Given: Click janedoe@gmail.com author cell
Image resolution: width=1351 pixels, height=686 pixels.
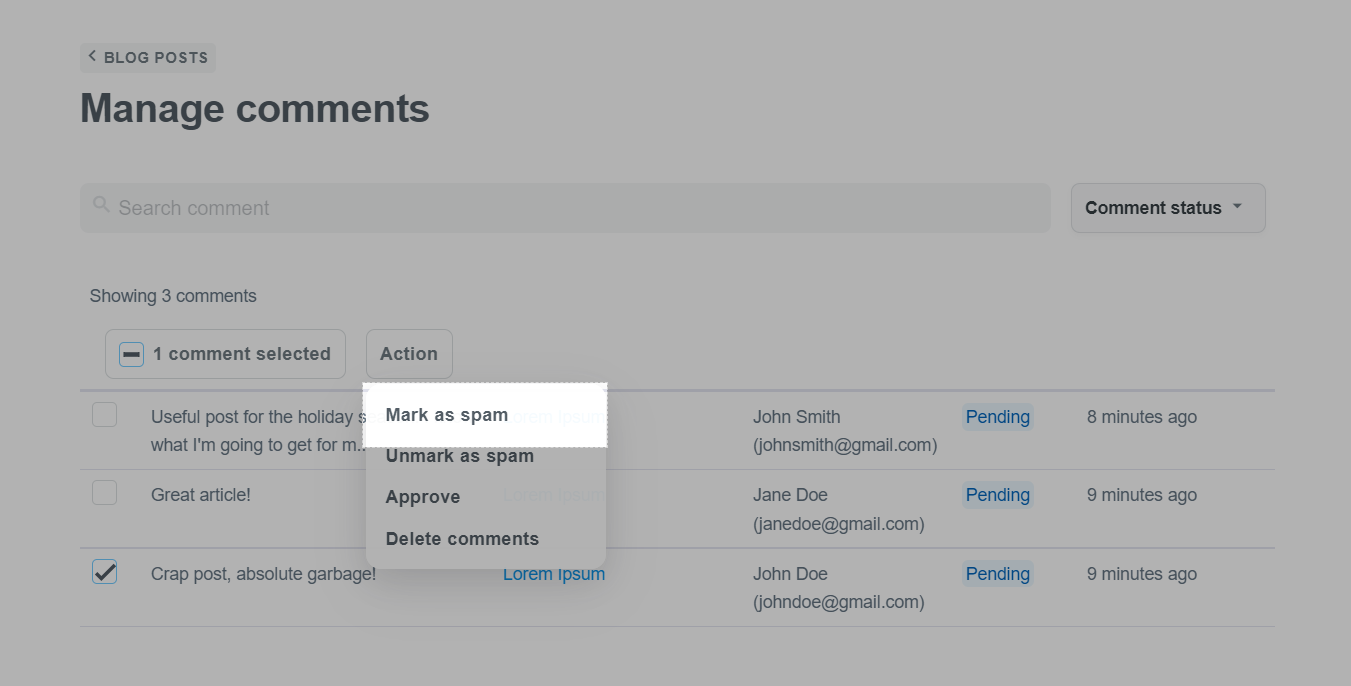Looking at the screenshot, I should (839, 509).
